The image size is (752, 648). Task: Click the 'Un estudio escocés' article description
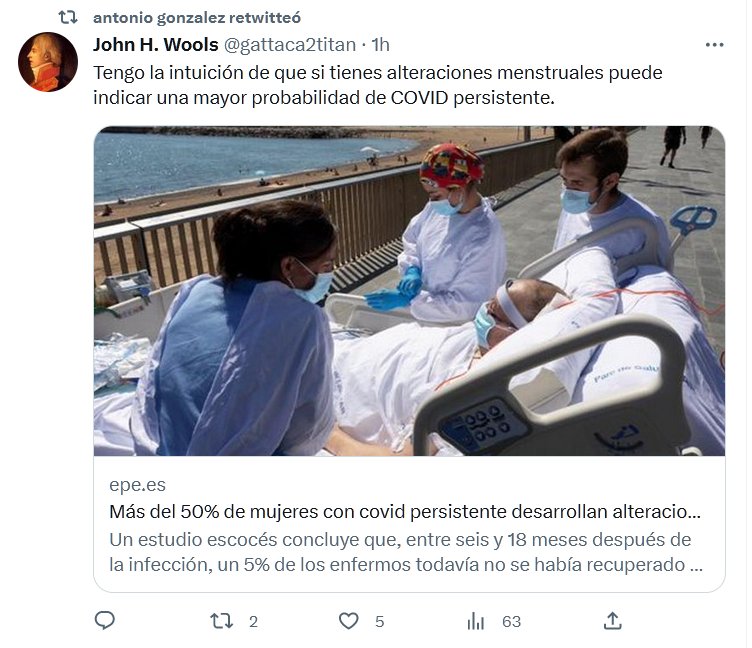click(x=406, y=552)
